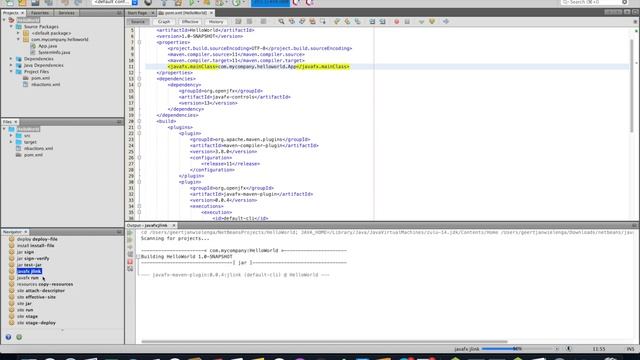Click the top green re-run icon in Output
This screenshot has width=640, height=360.
[x=130, y=233]
